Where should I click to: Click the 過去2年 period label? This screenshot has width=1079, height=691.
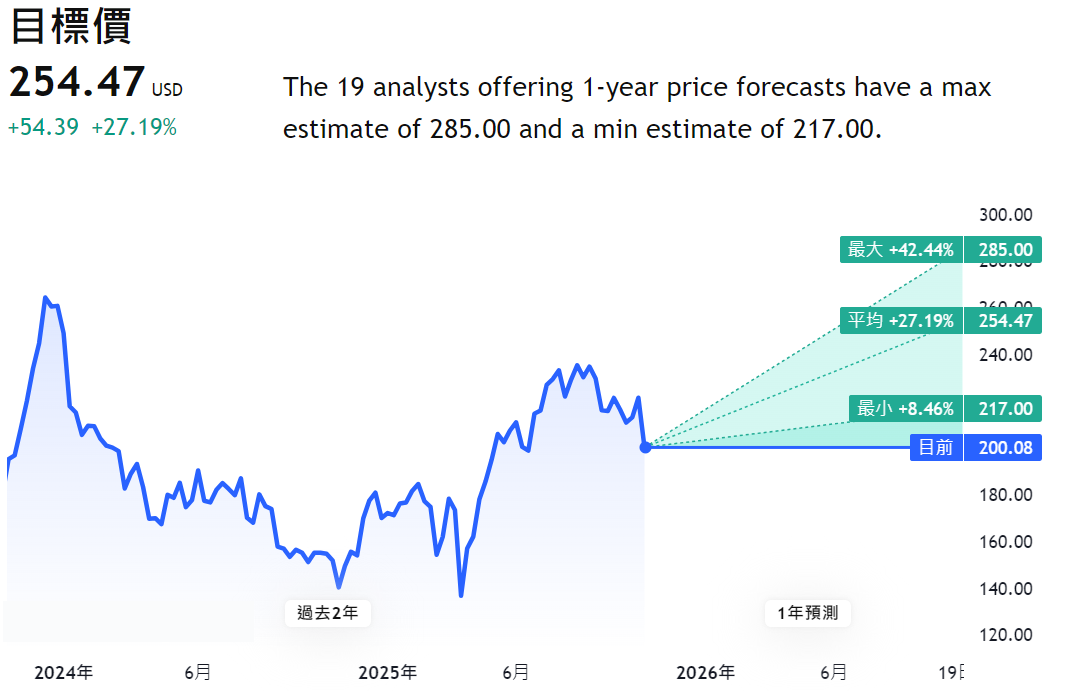[x=328, y=613]
